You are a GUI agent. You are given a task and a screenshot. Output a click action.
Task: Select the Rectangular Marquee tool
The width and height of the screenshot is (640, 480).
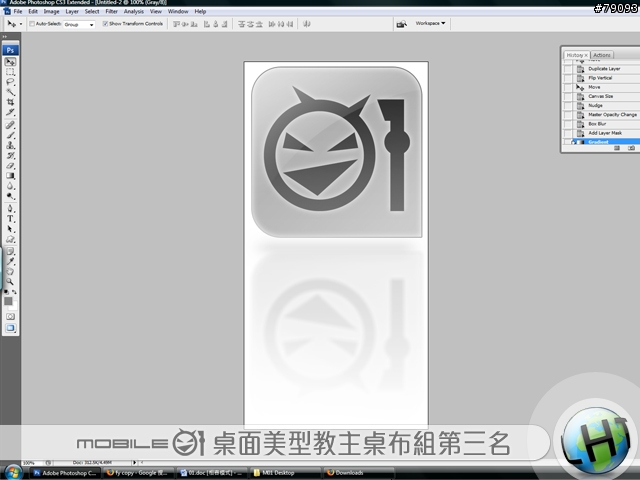coord(10,72)
